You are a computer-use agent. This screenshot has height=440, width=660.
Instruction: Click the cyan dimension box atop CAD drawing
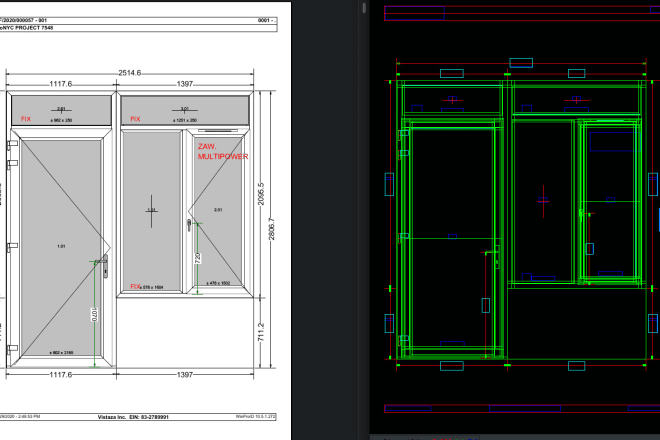point(520,62)
